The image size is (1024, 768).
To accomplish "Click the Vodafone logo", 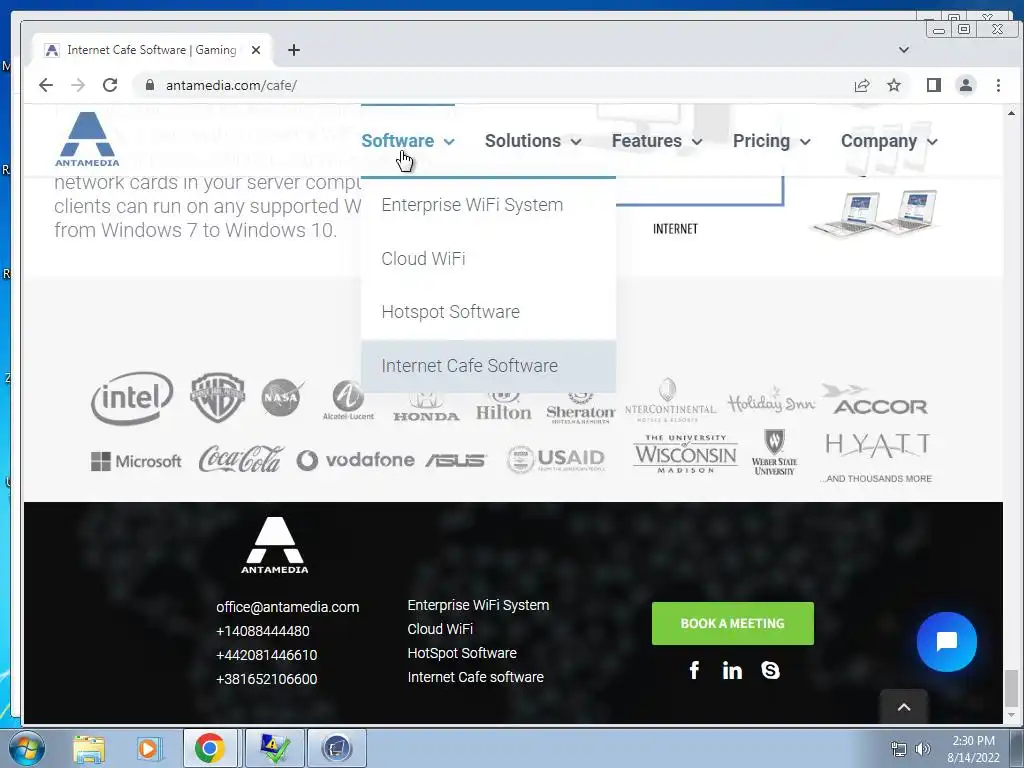I will (x=355, y=460).
